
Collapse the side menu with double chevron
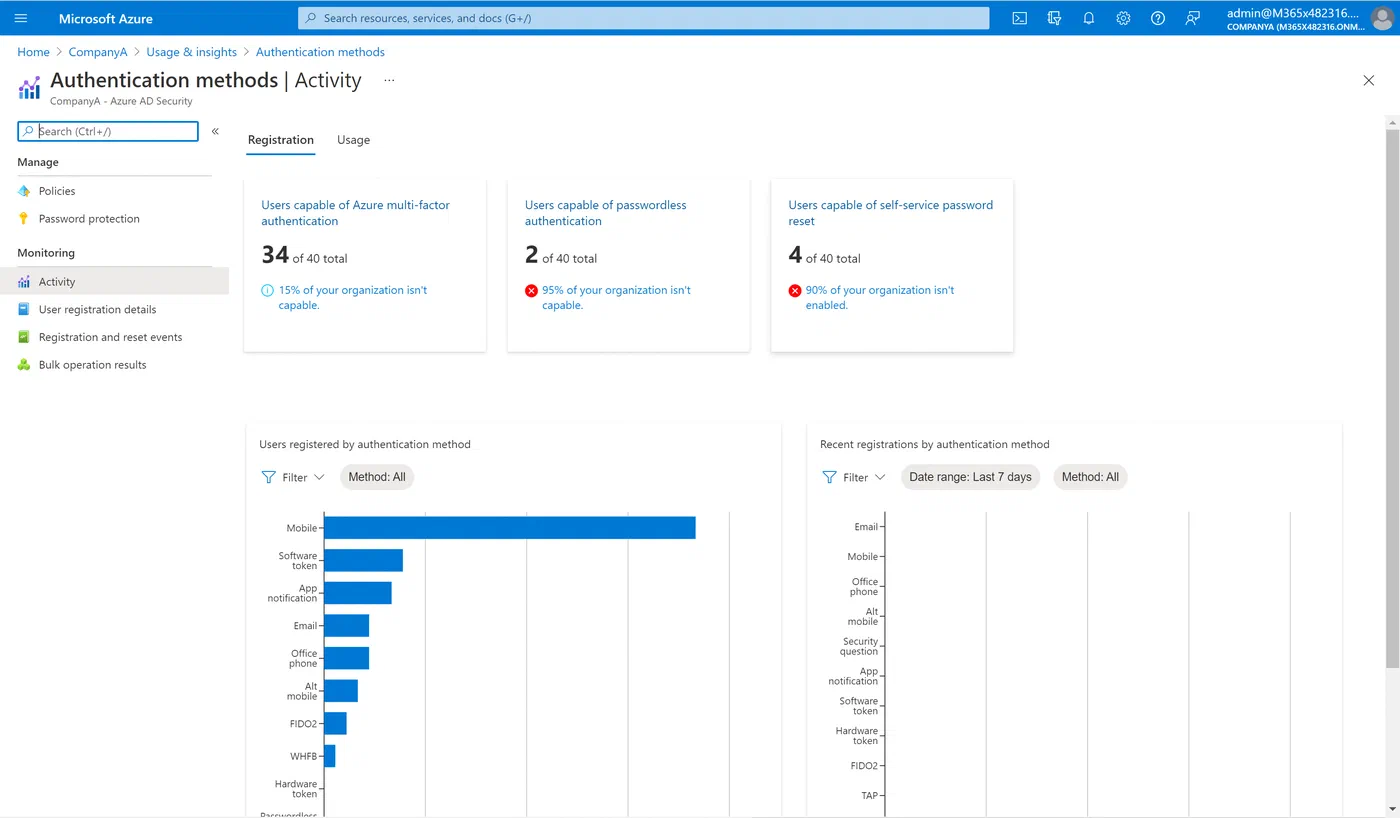(215, 131)
